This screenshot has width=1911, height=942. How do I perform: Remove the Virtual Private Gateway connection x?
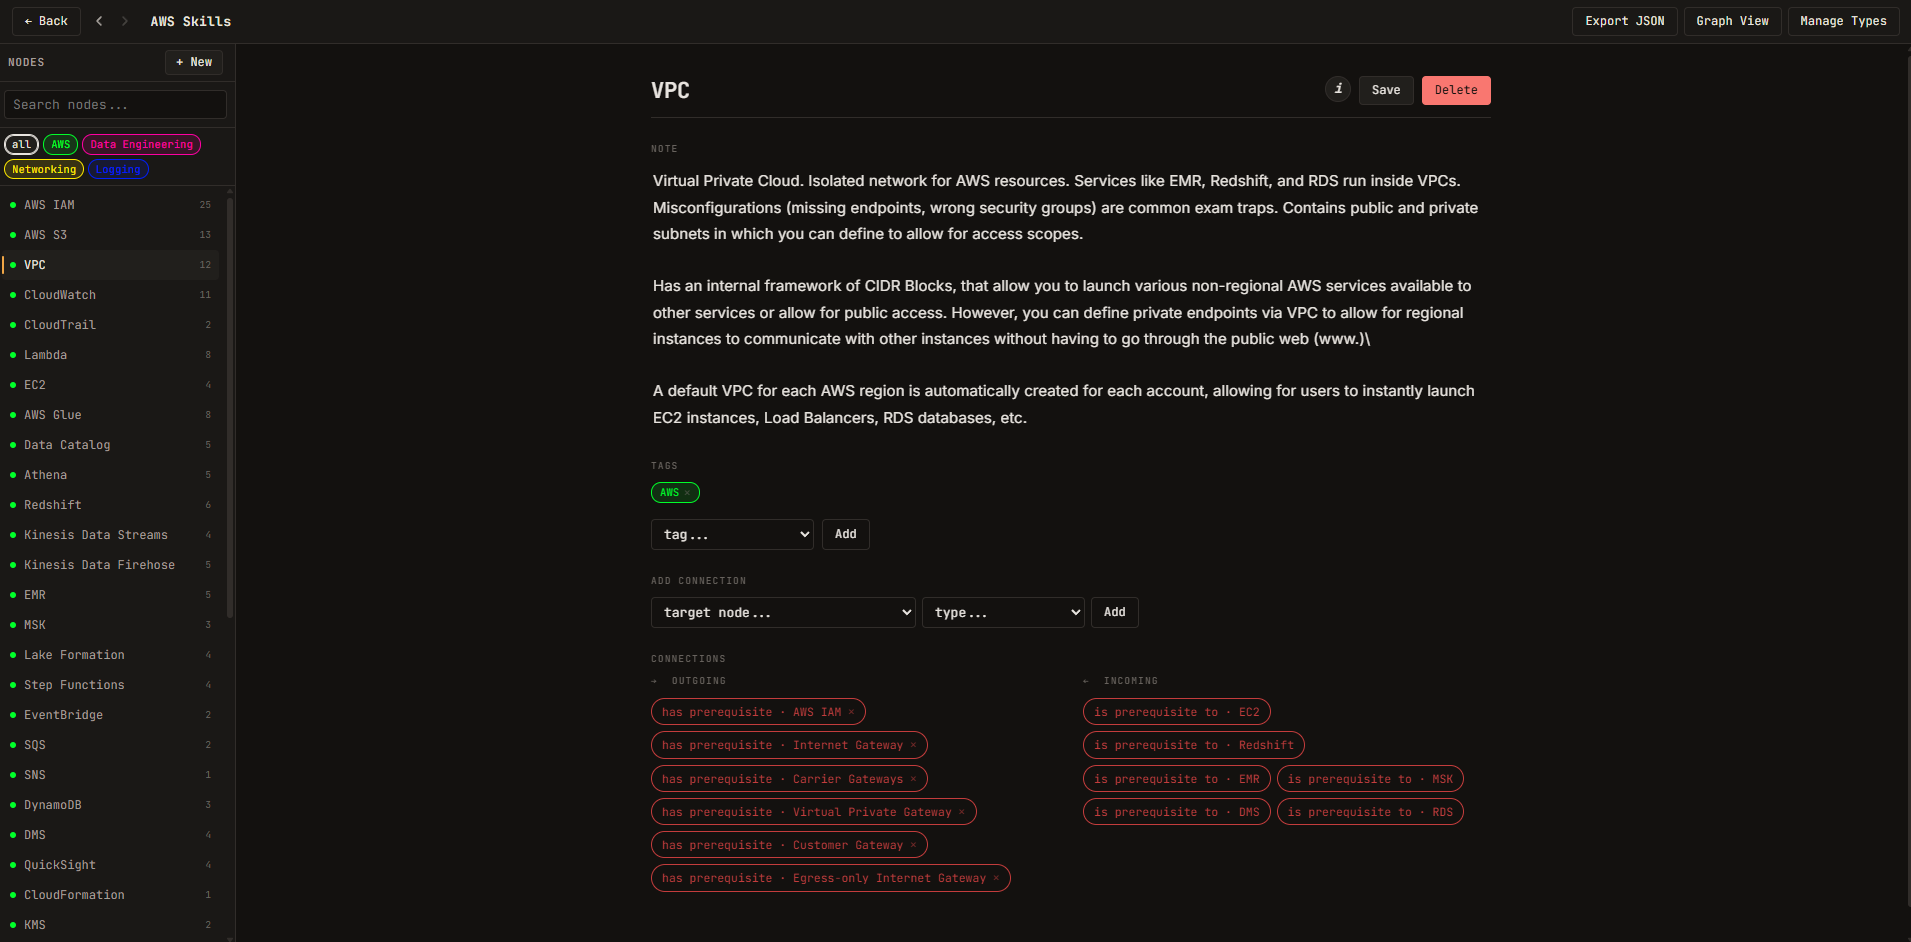962,812
